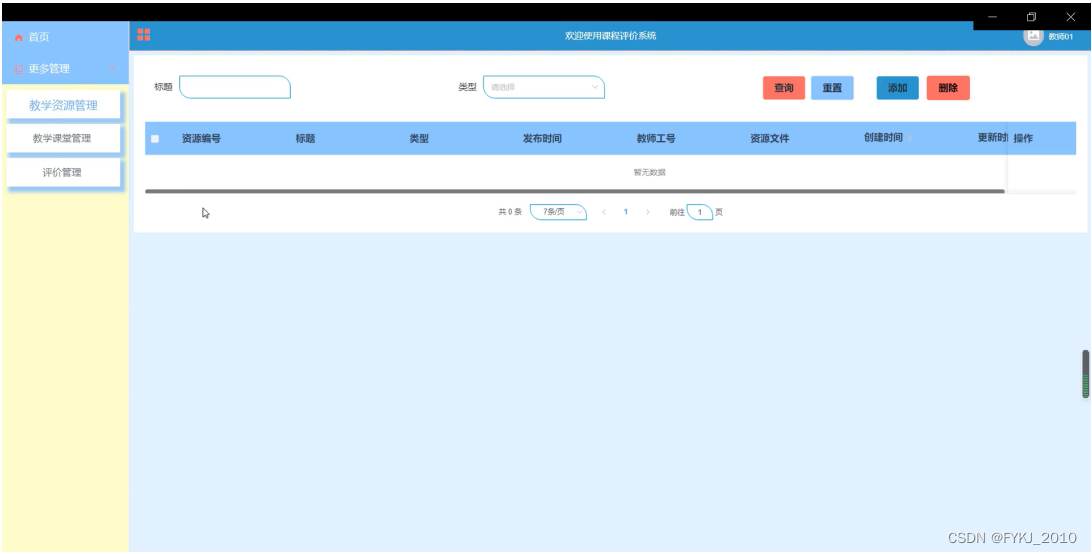This screenshot has height=554, width=1092.
Task: Click the 类型 column header
Action: (x=419, y=139)
